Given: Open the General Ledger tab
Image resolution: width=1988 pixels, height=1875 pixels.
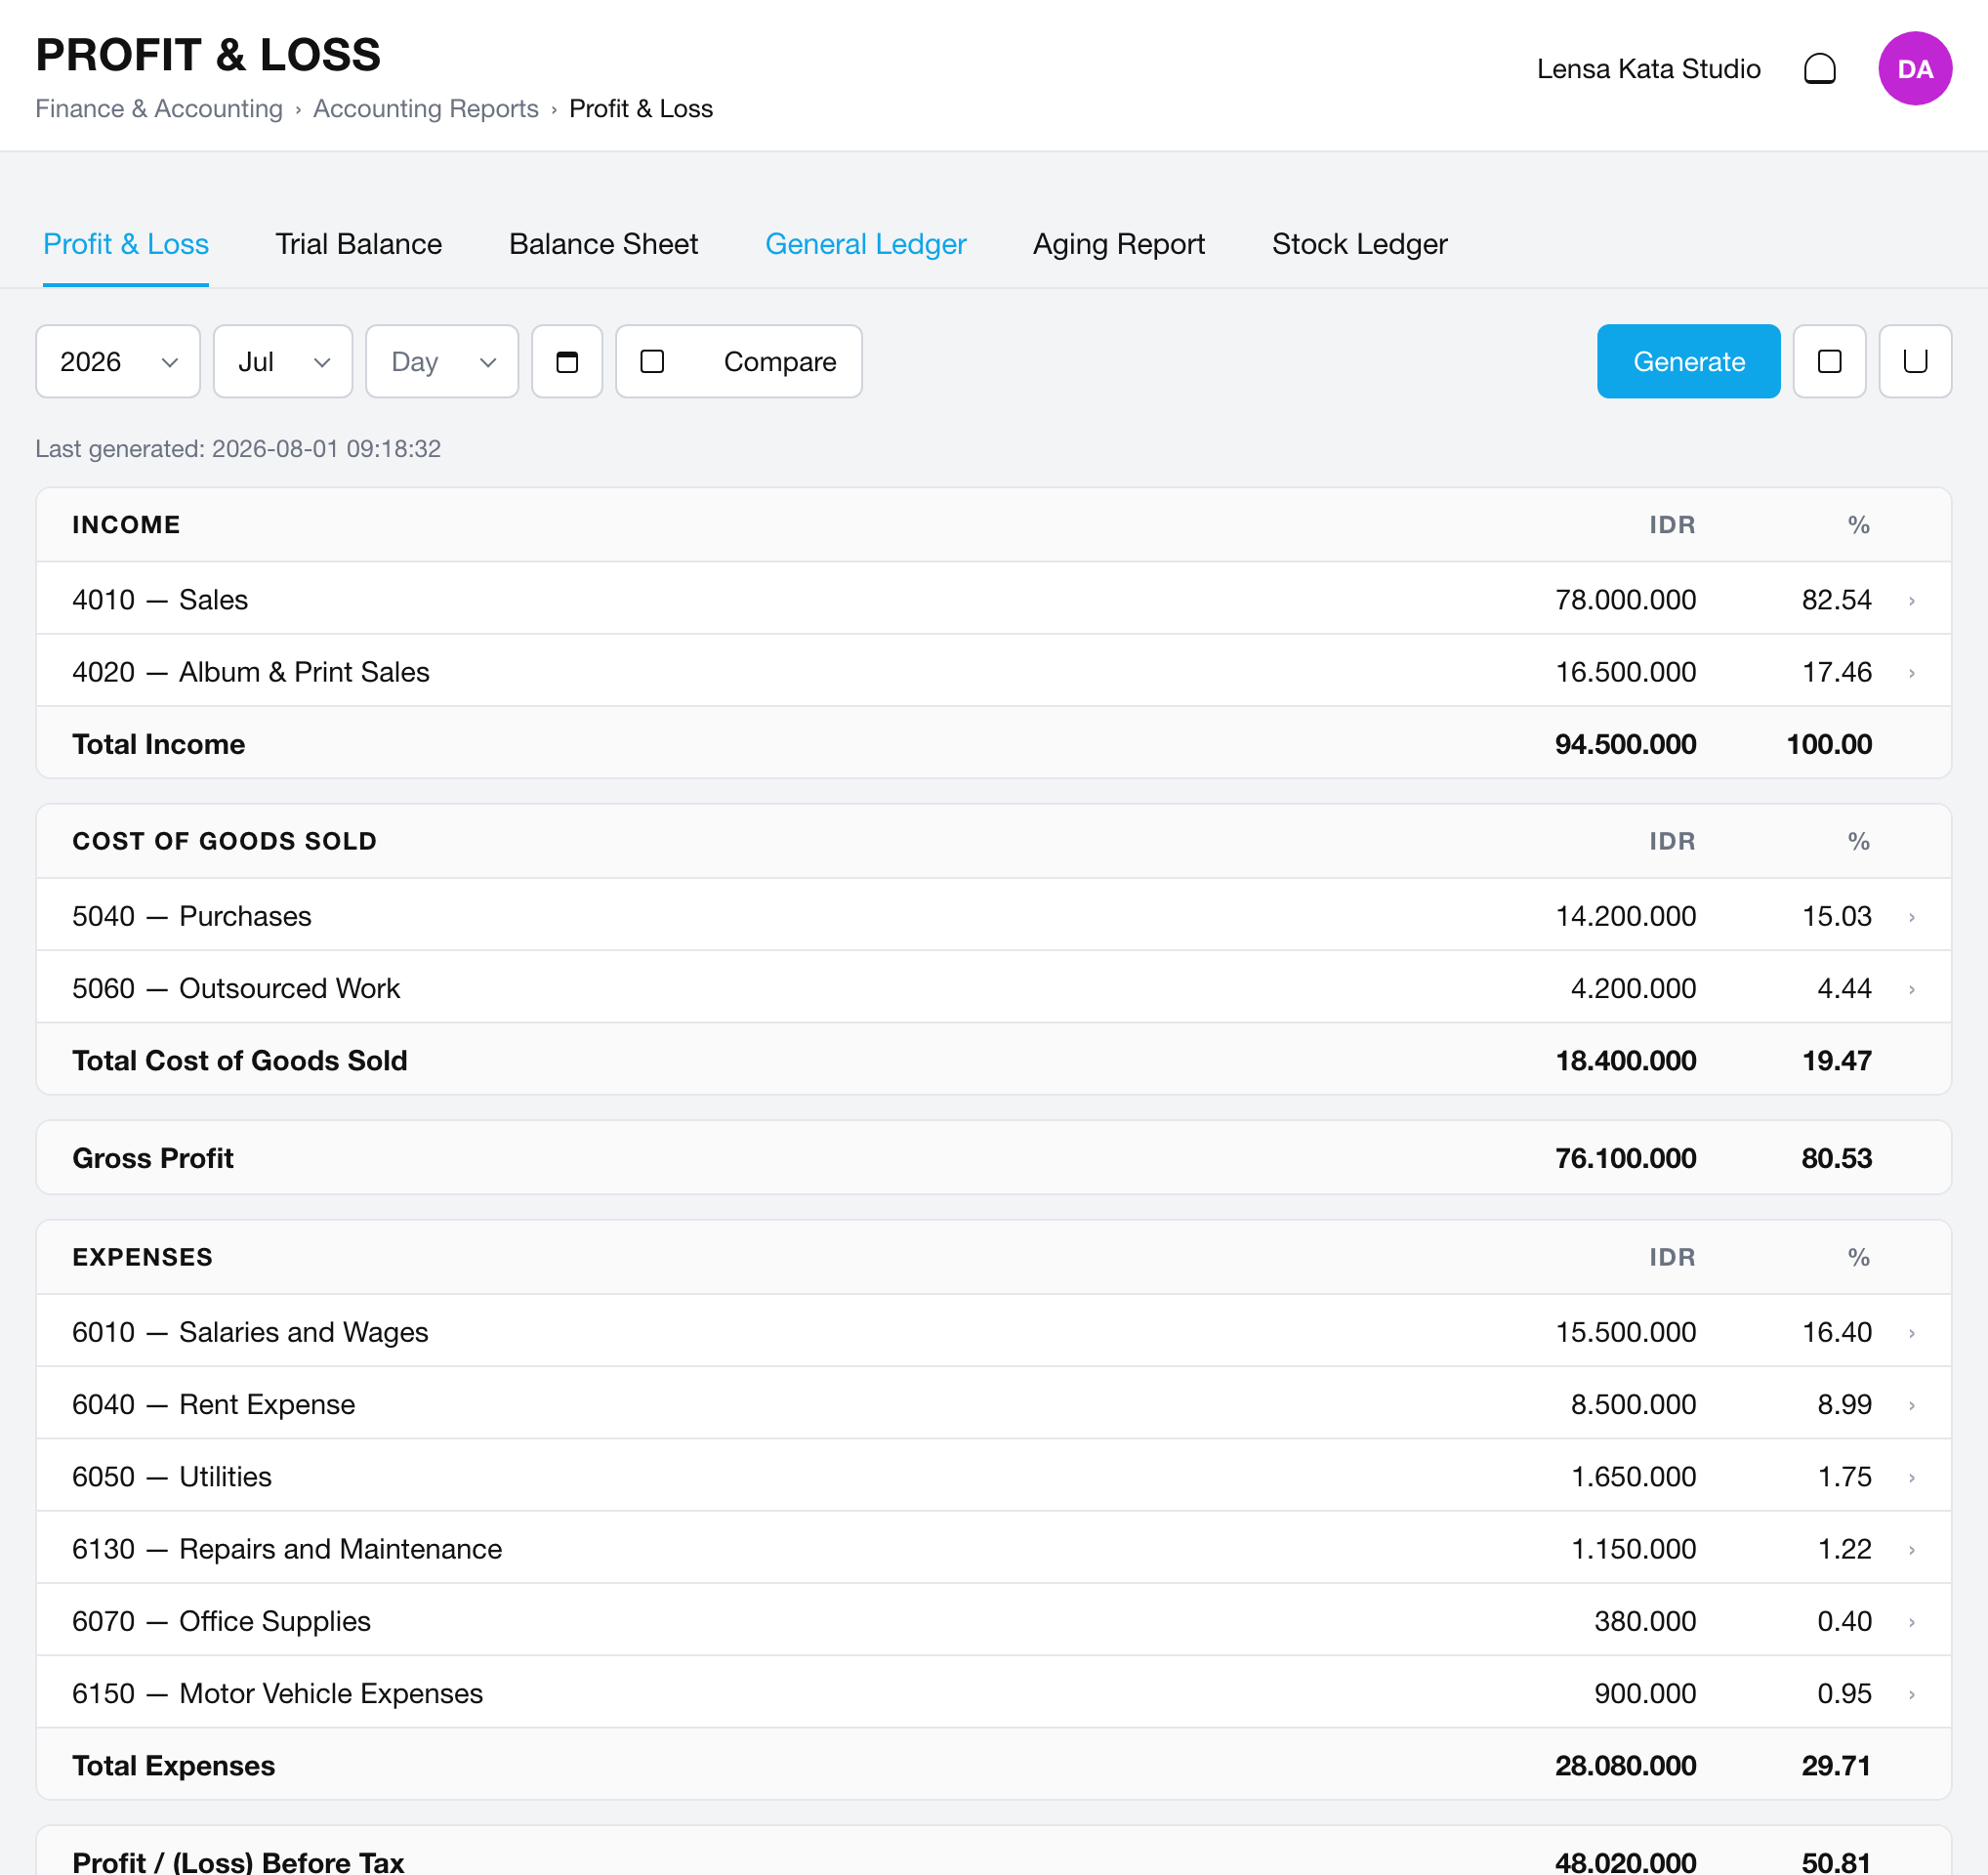Looking at the screenshot, I should click(x=865, y=244).
